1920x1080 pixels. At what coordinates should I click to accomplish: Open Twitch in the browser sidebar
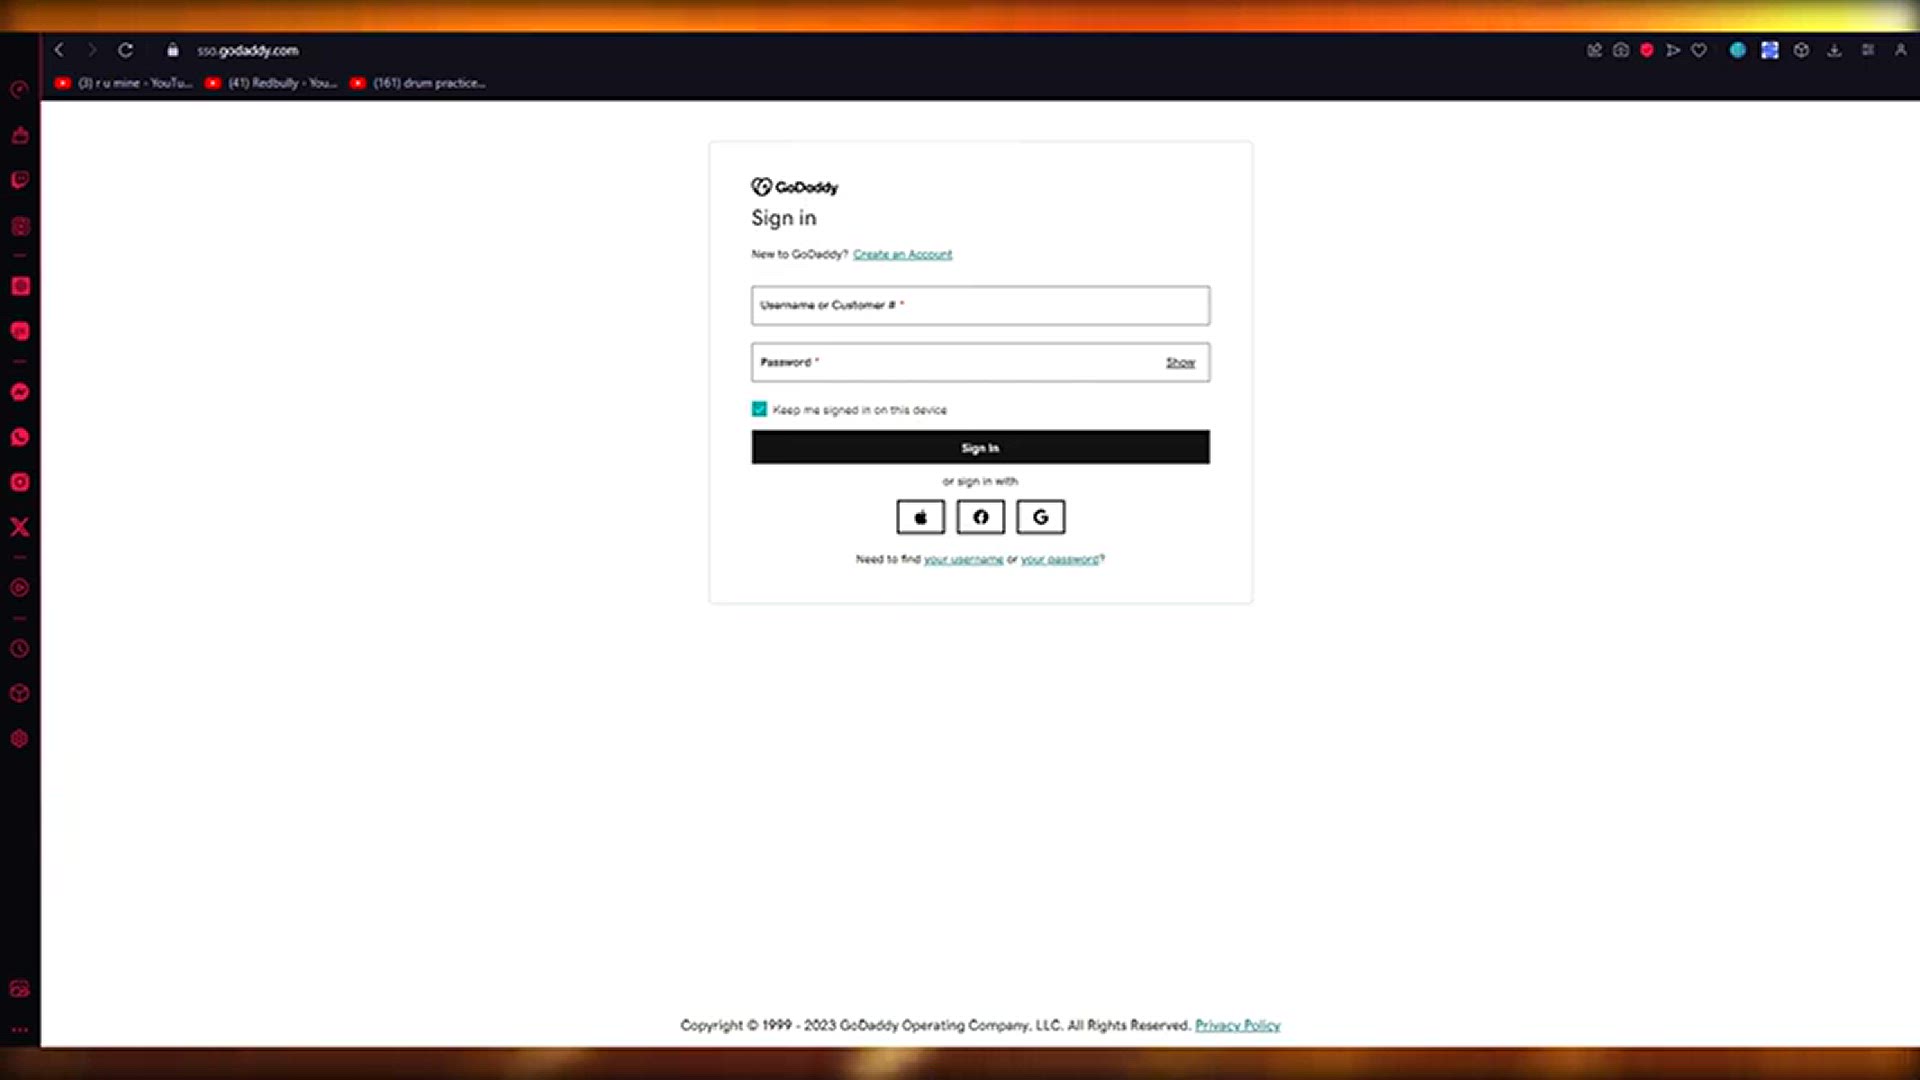click(20, 180)
